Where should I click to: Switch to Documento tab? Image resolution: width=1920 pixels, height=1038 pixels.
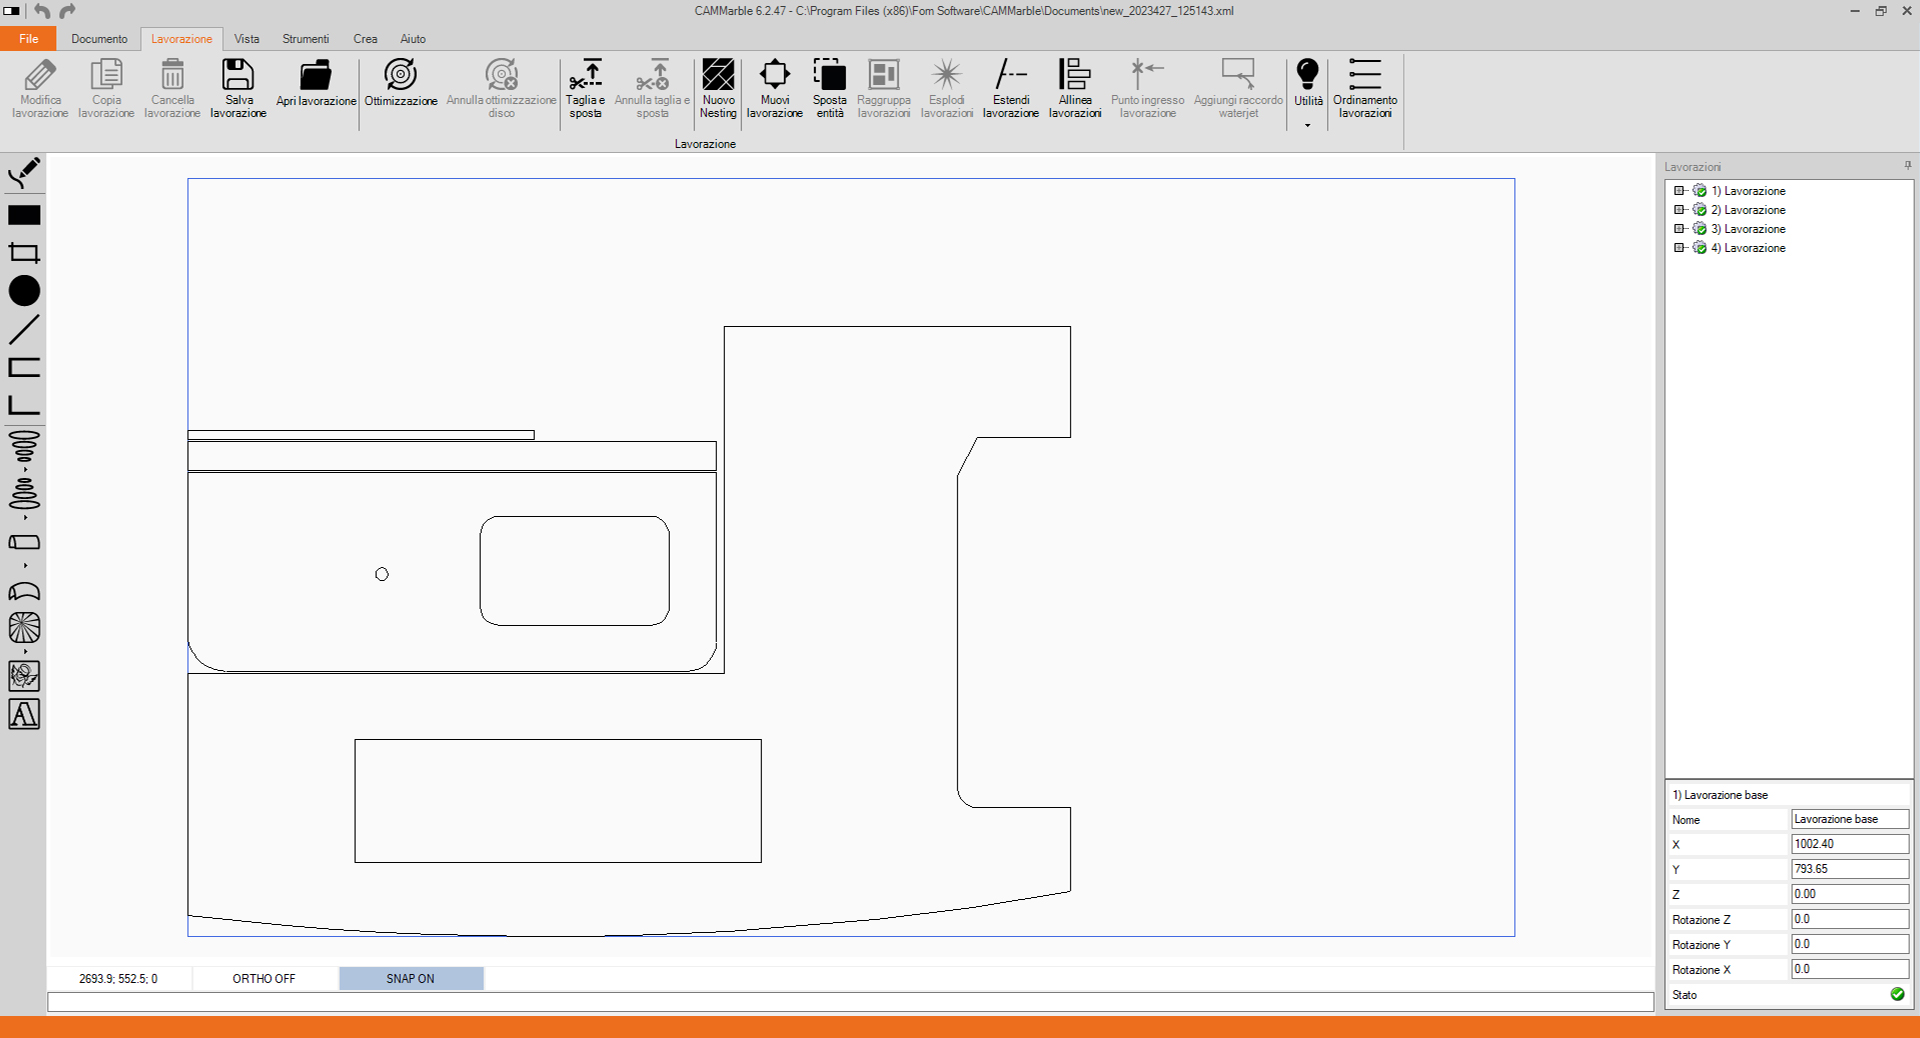[99, 39]
